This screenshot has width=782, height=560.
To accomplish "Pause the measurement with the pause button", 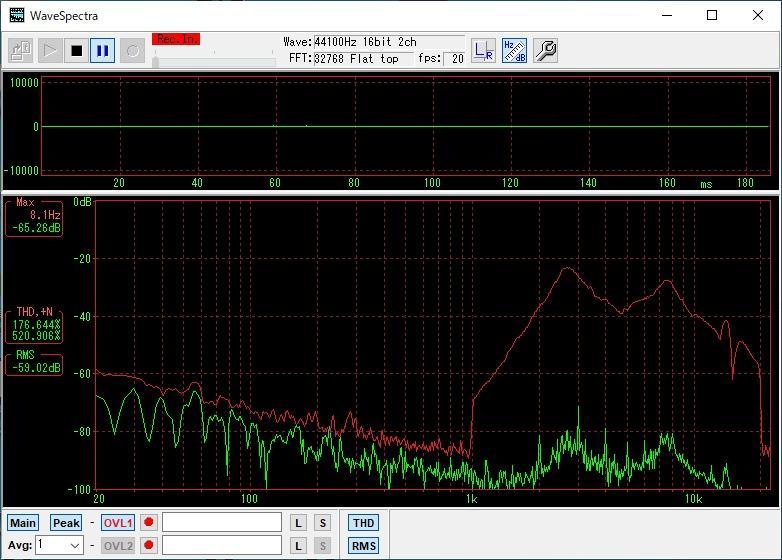I will pyautogui.click(x=103, y=51).
